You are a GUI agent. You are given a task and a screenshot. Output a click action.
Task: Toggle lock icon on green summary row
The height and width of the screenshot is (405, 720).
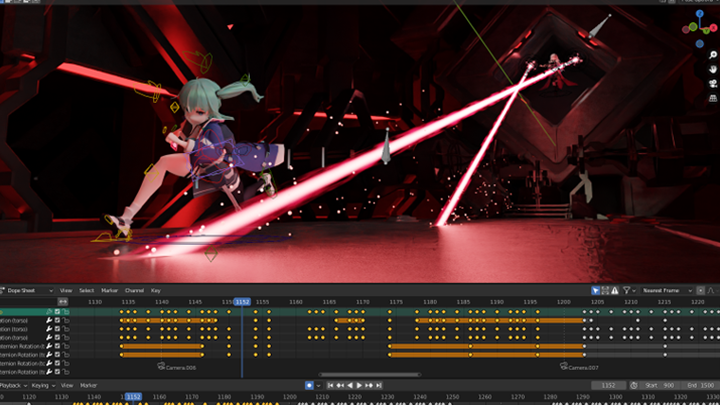pos(66,312)
